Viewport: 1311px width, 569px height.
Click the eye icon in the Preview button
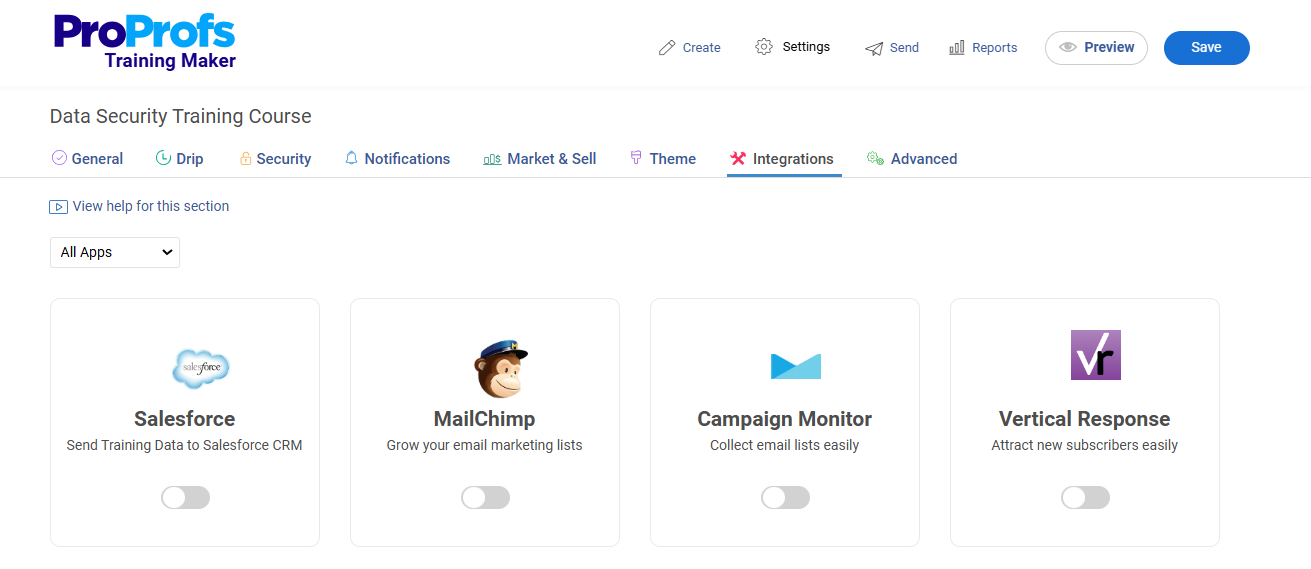(1068, 47)
